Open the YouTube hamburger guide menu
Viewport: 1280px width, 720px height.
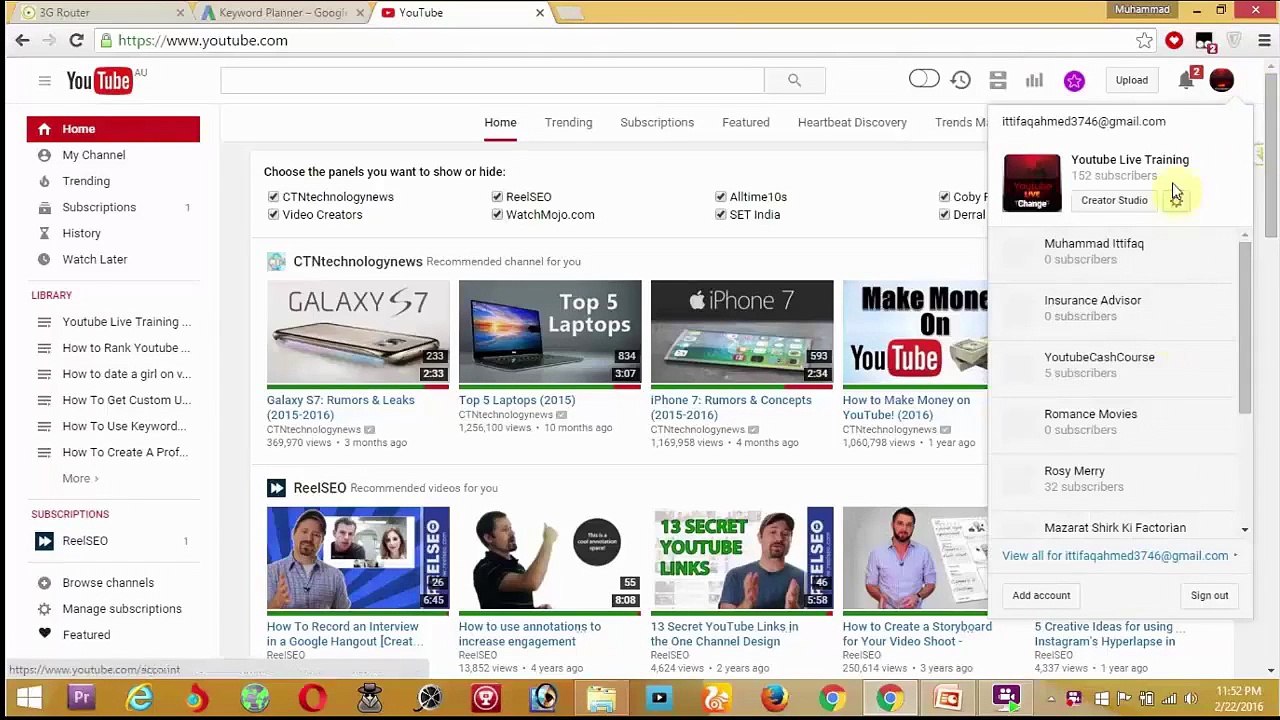[x=44, y=81]
